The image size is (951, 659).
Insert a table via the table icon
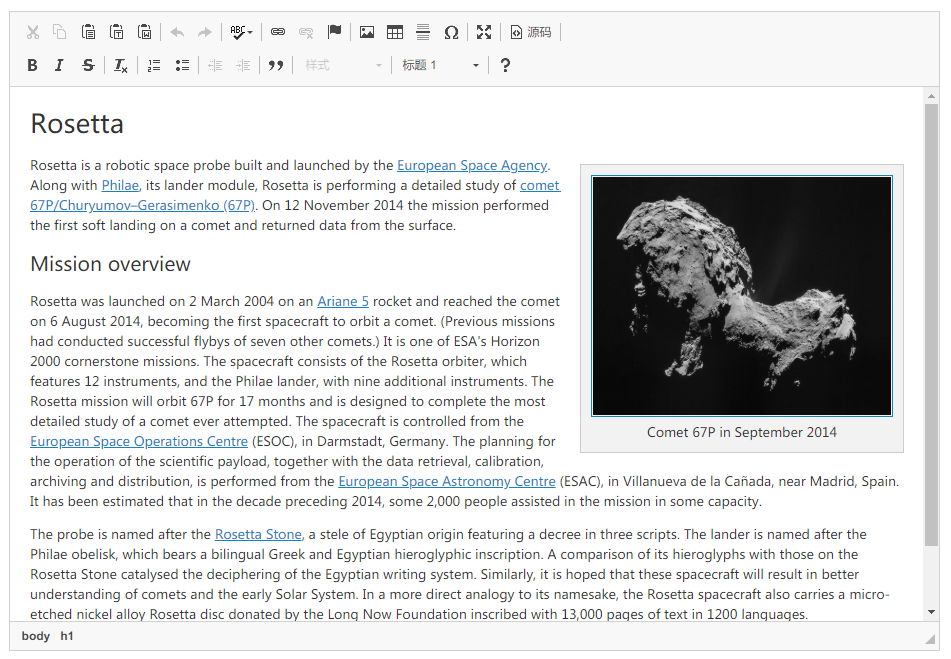(395, 32)
